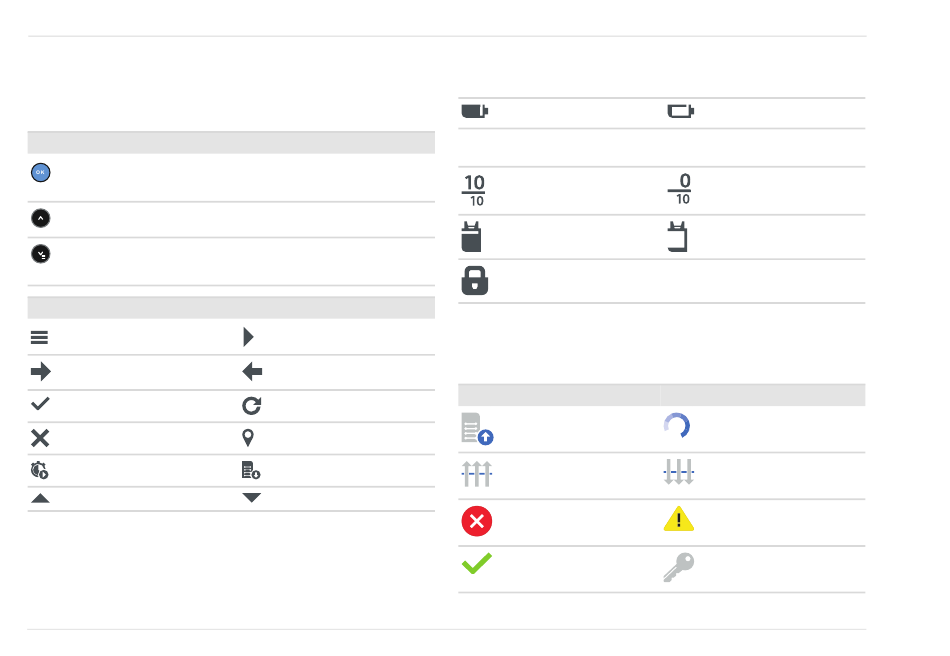Click the right-pointing play triangle

pyautogui.click(x=248, y=337)
